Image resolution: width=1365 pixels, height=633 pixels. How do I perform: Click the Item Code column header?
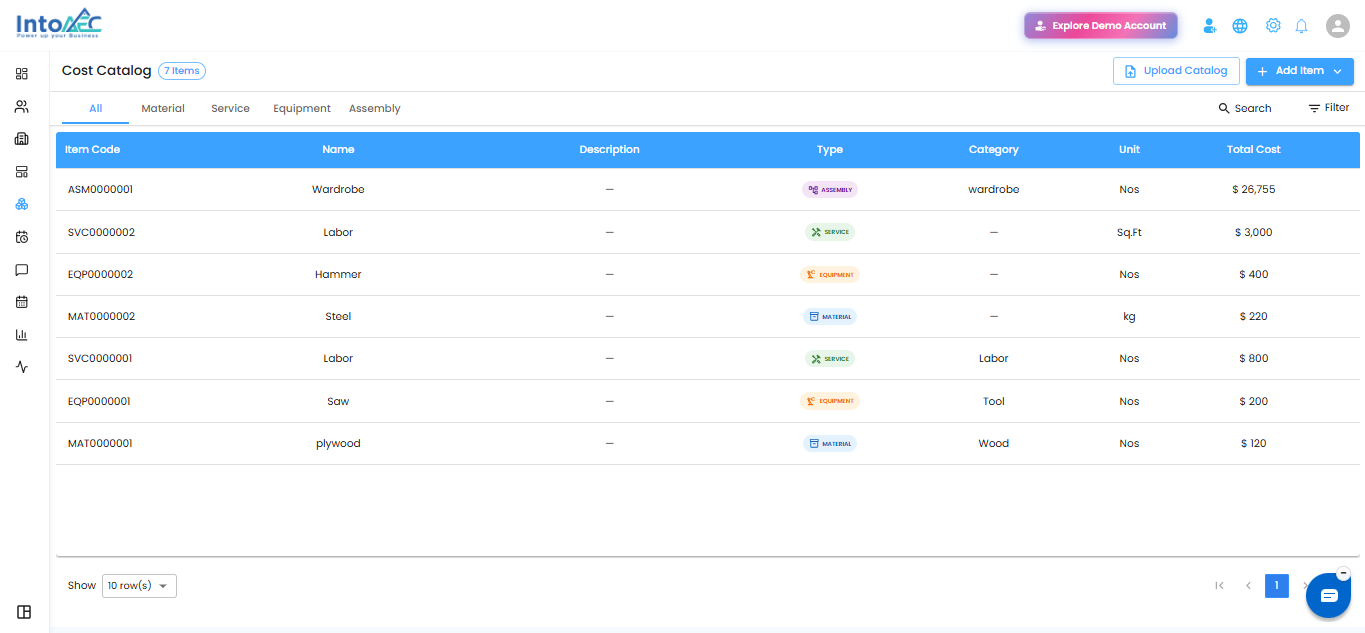[93, 150]
